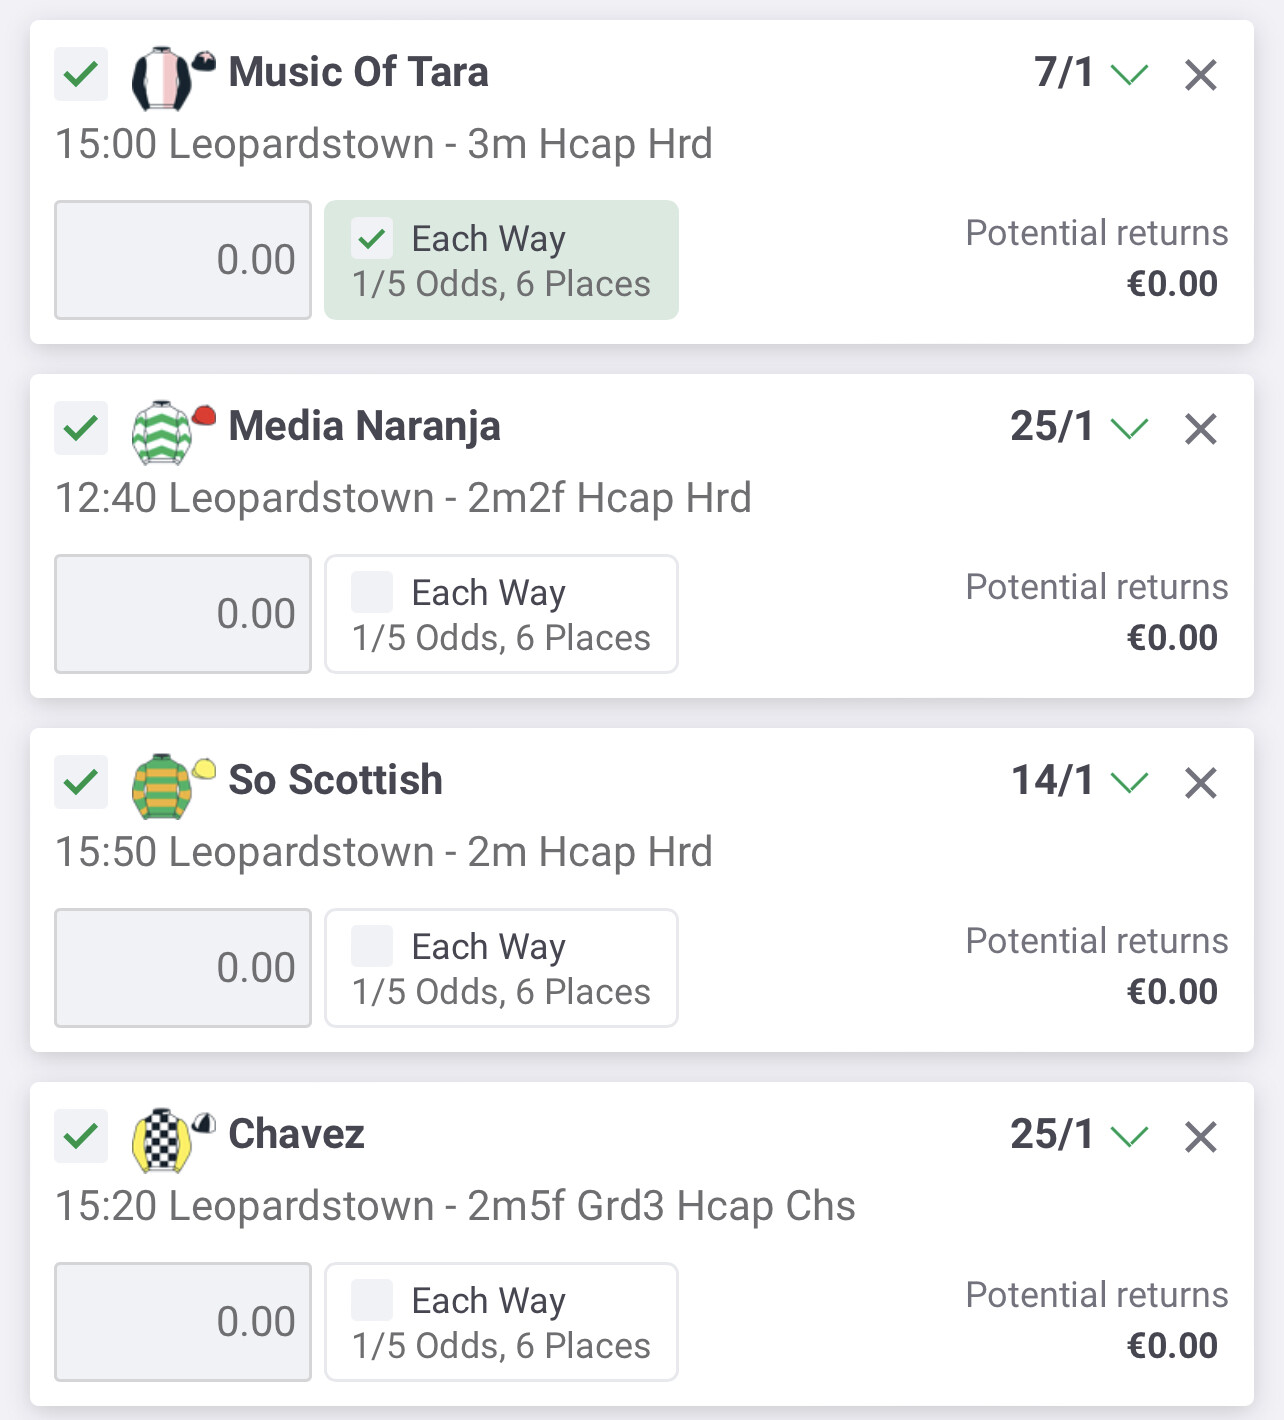1284x1420 pixels.
Task: Enable Each Way for Media Naranja
Action: [372, 593]
